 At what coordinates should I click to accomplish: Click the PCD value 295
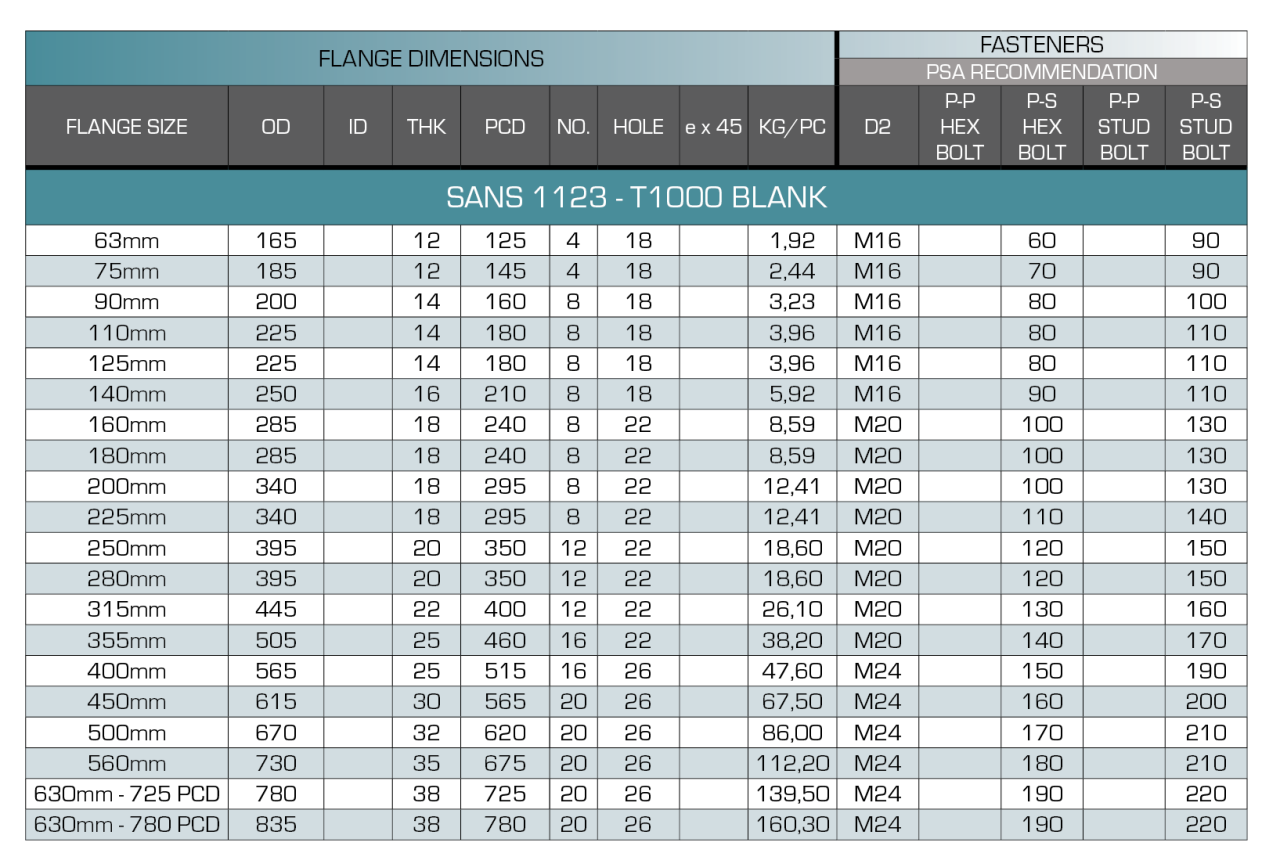pyautogui.click(x=505, y=517)
